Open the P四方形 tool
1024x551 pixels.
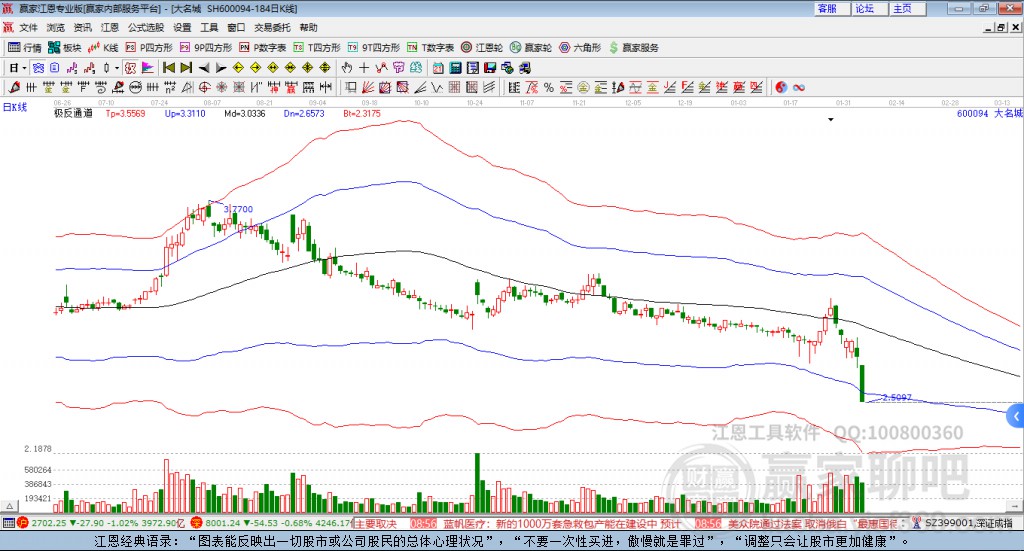coord(149,48)
